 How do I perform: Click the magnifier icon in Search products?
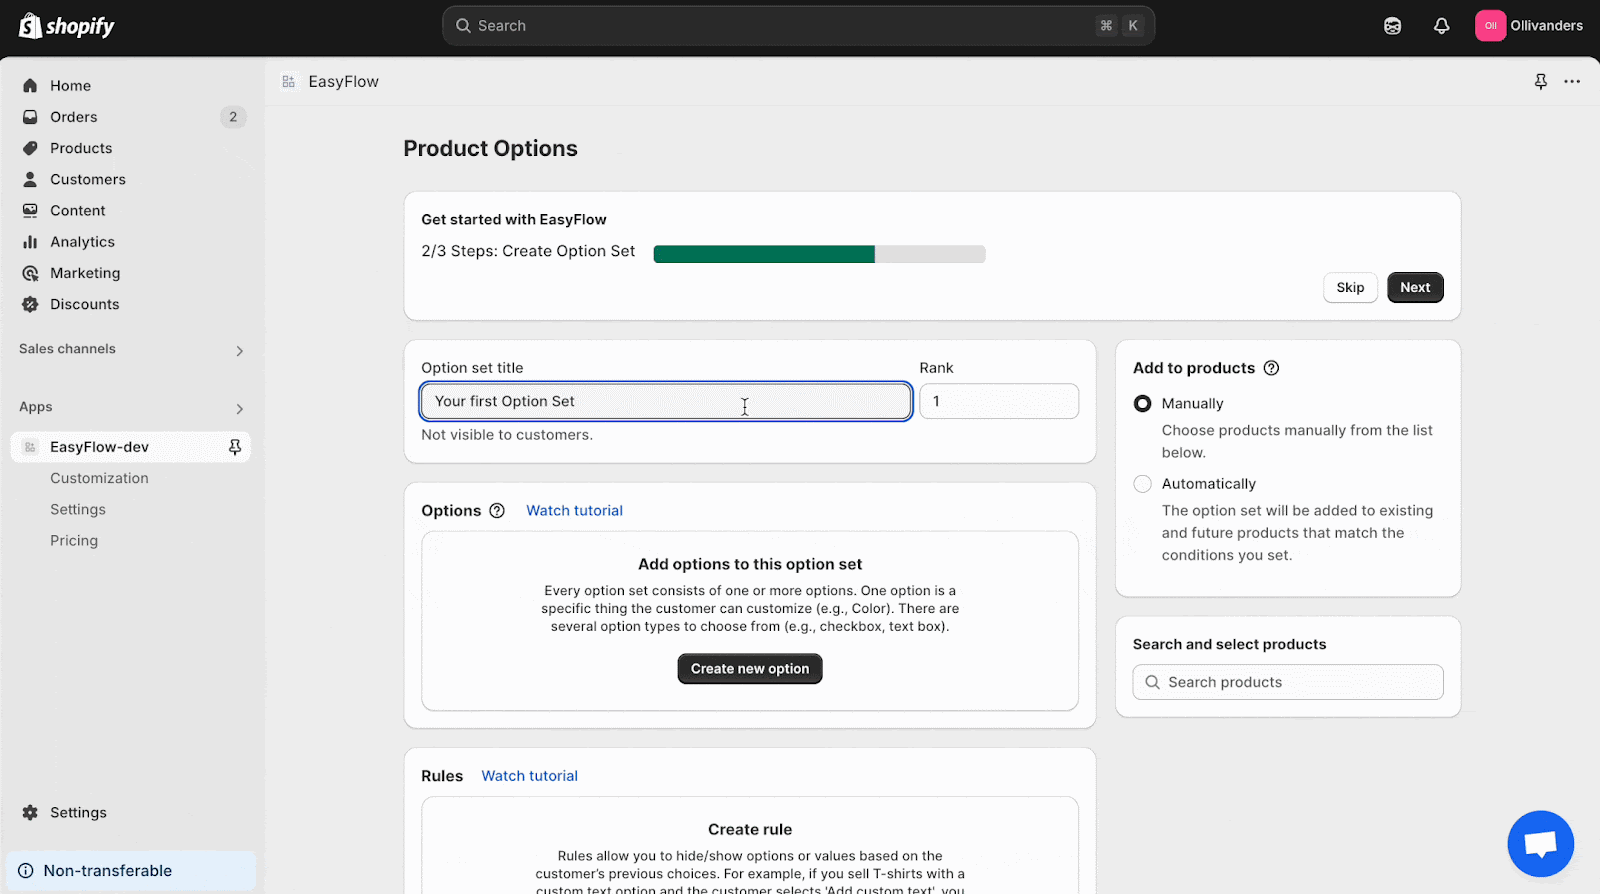click(1152, 682)
